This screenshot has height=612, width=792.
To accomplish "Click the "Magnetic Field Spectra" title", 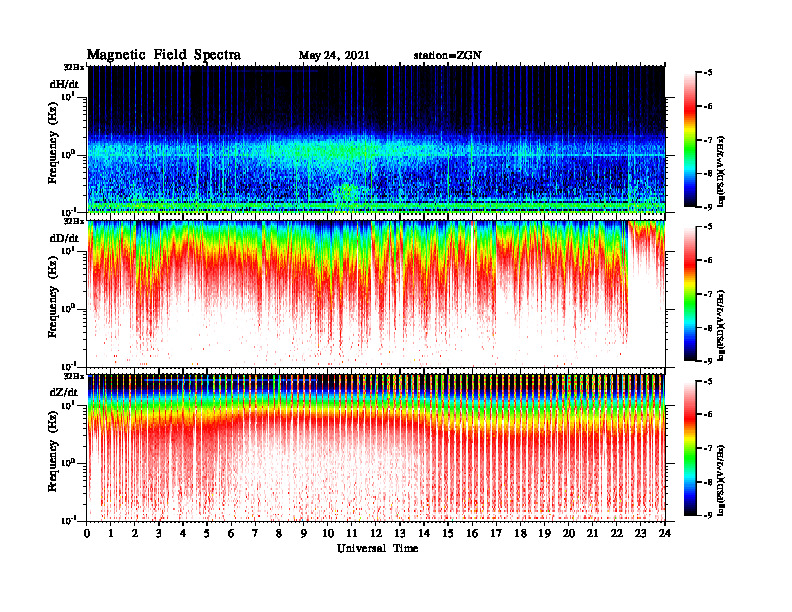I will [x=164, y=55].
